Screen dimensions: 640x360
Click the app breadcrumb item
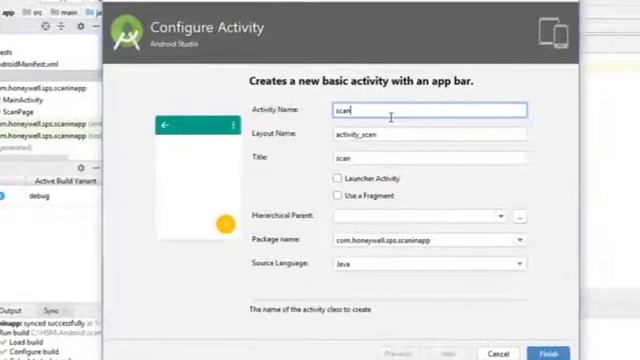[x=8, y=13]
